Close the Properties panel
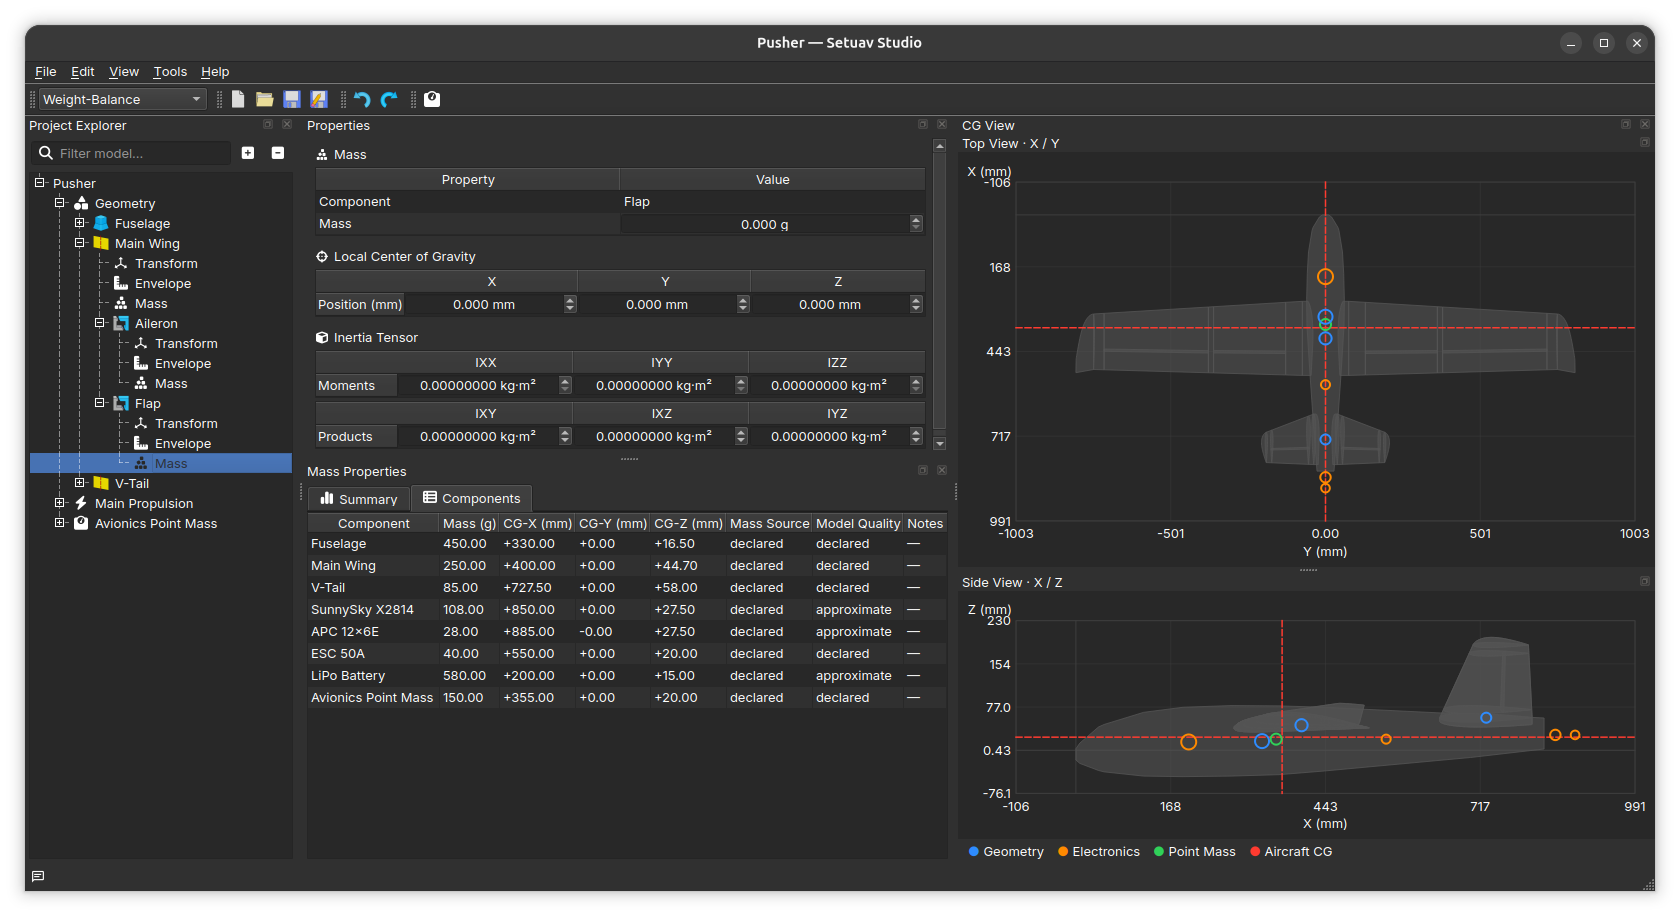Image resolution: width=1680 pixels, height=916 pixels. coord(942,124)
